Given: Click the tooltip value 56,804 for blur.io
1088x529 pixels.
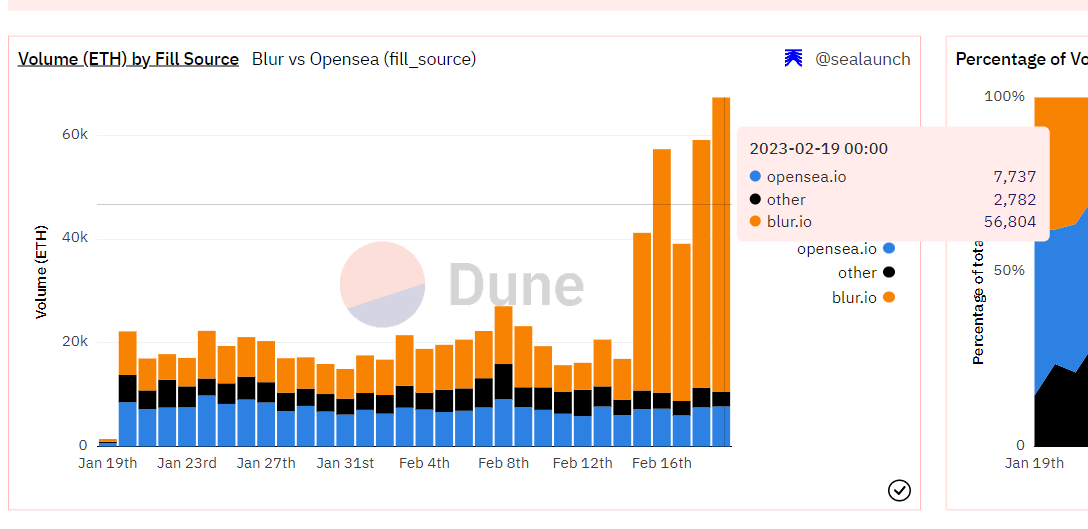Looking at the screenshot, I should pos(1010,222).
